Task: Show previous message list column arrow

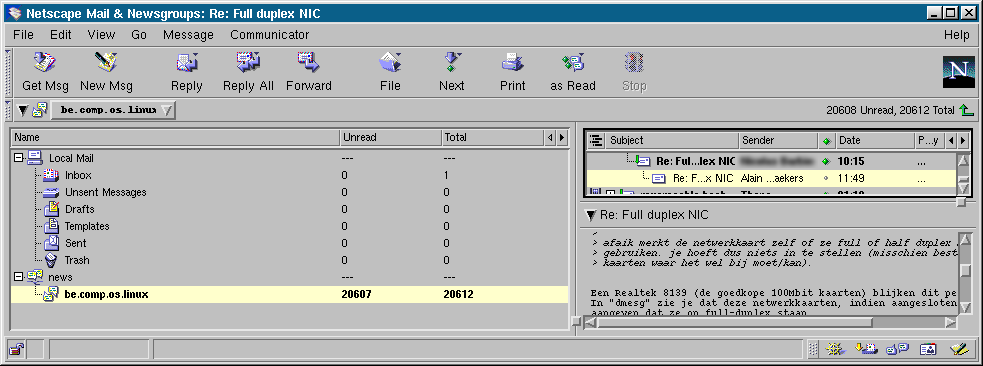Action: (x=951, y=140)
